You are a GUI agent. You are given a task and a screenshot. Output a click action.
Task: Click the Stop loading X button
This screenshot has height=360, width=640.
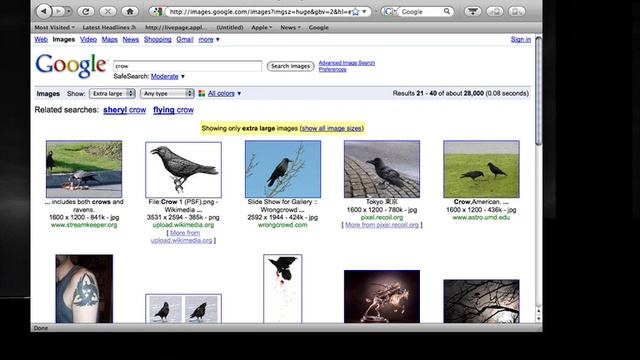pyautogui.click(x=108, y=11)
